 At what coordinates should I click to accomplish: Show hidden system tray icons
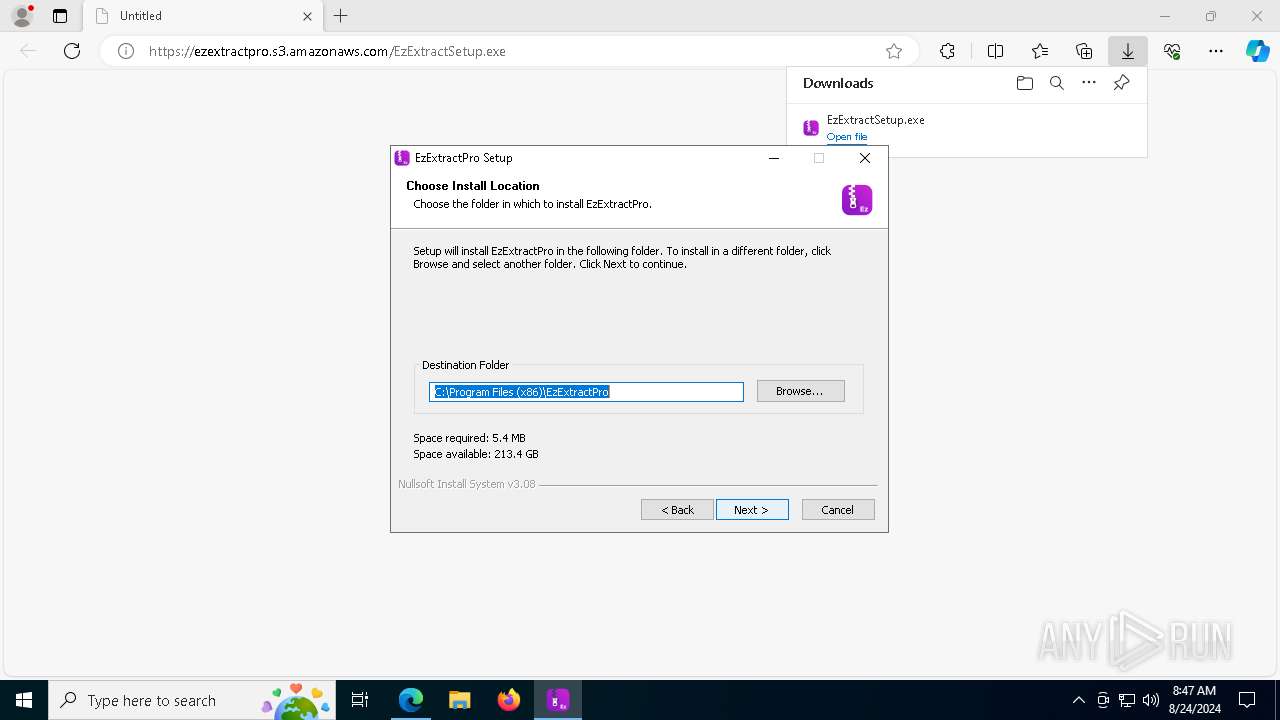coord(1078,701)
